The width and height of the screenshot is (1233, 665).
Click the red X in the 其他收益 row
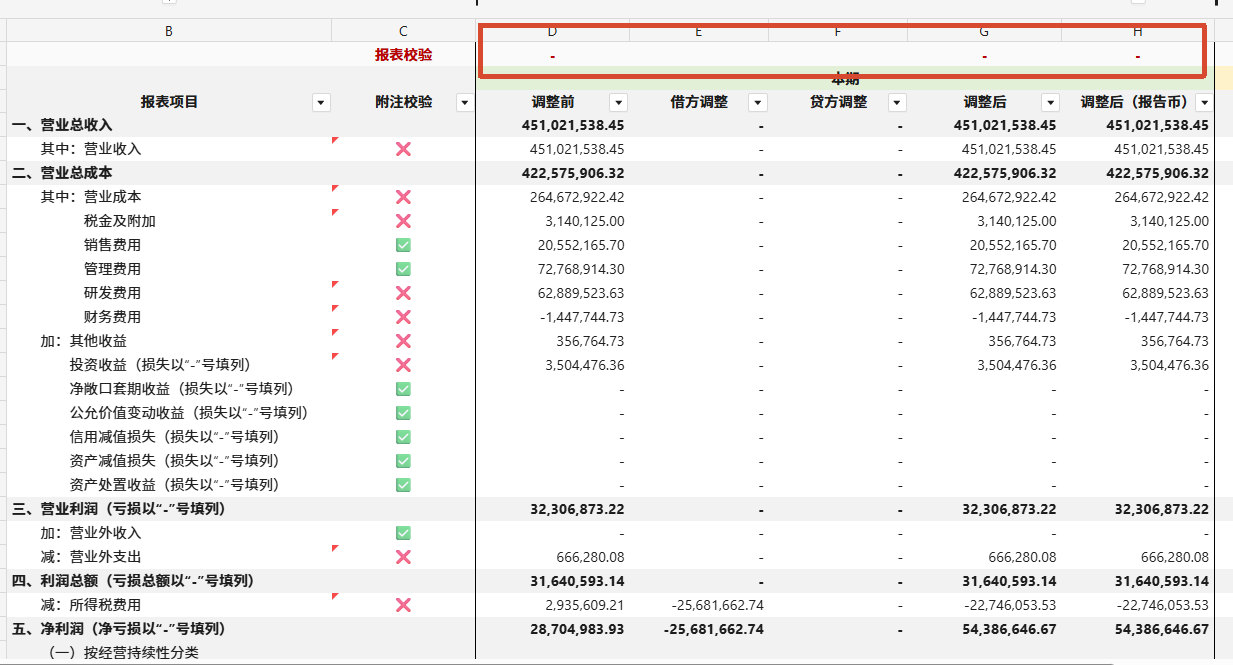pyautogui.click(x=403, y=341)
